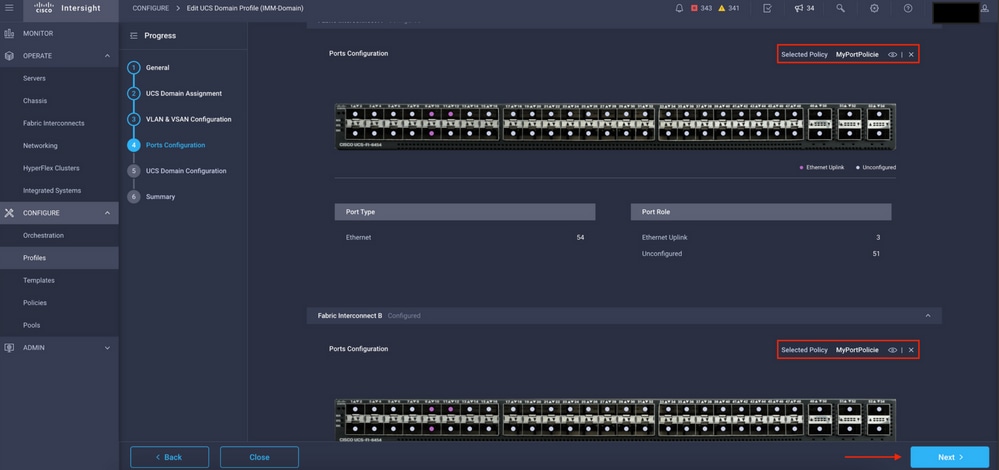Remove Fabric Interconnect A selected policy
This screenshot has height=470, width=999.
pos(911,55)
